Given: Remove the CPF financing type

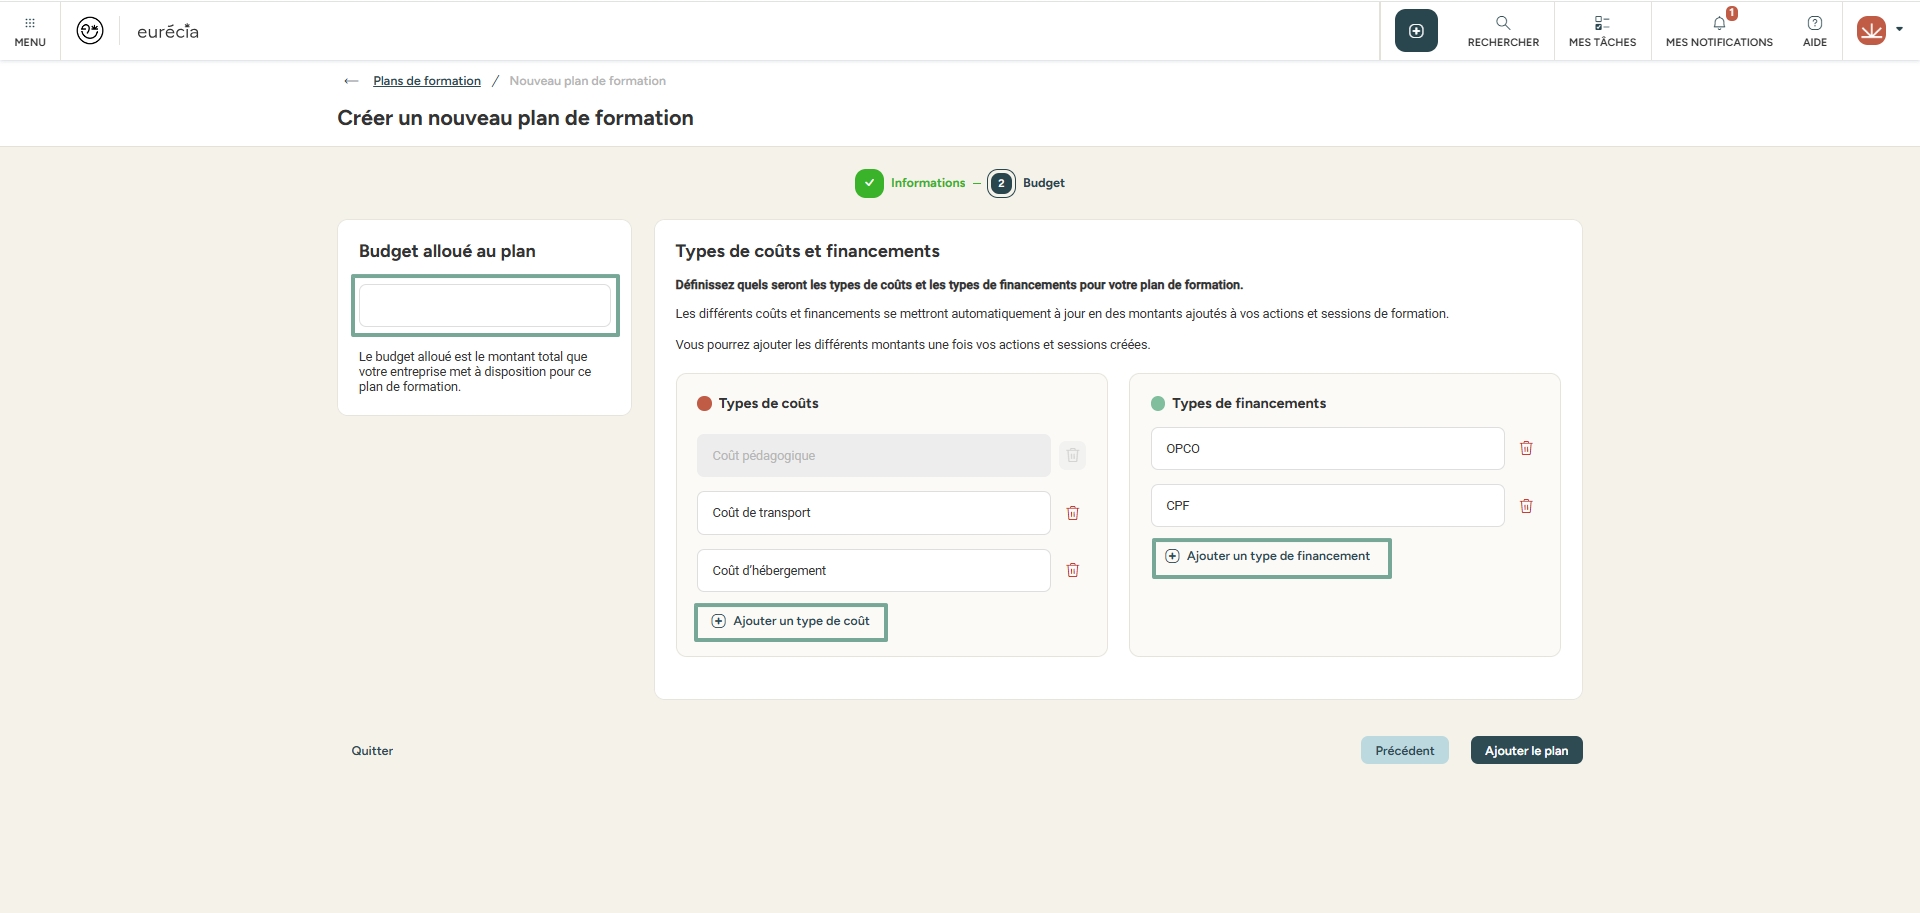Looking at the screenshot, I should pos(1526,506).
